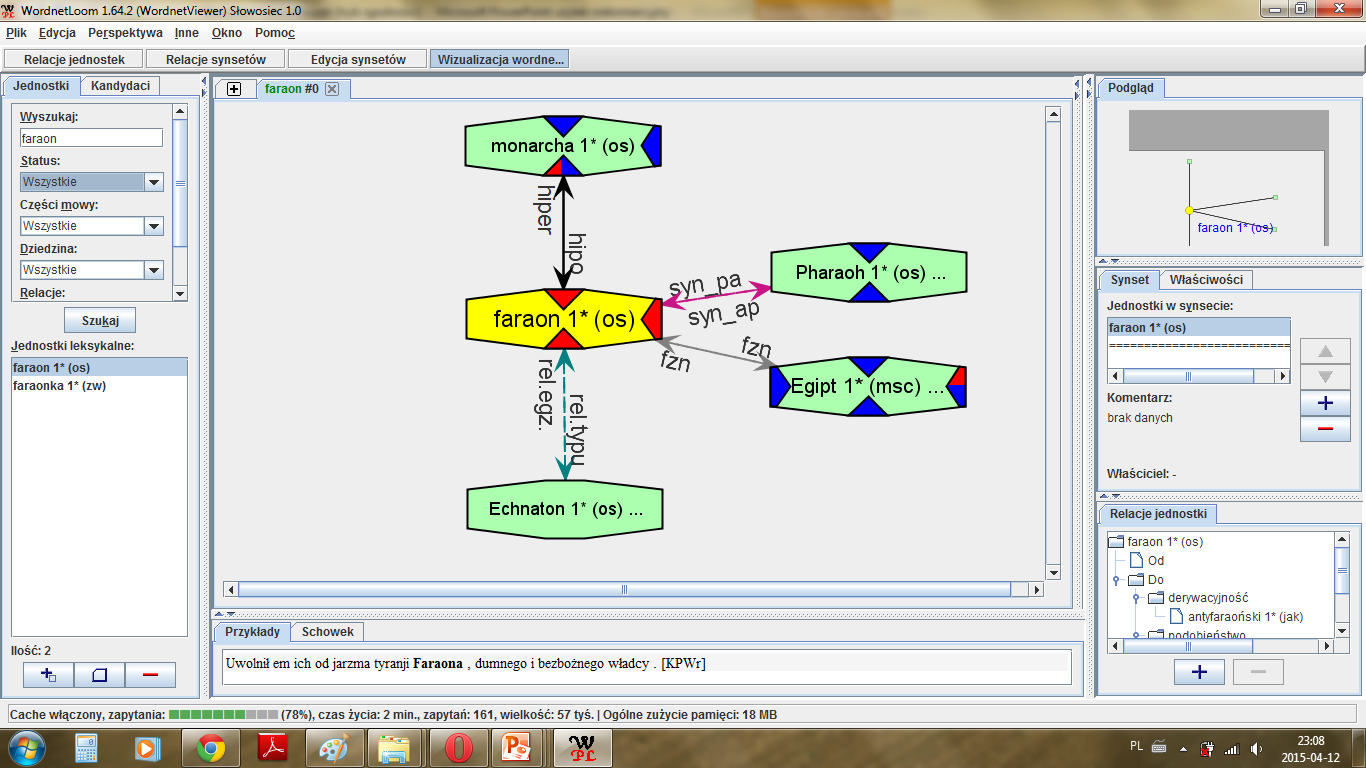Click the red right triangle on faraon node
This screenshot has height=768, width=1366.
652,319
